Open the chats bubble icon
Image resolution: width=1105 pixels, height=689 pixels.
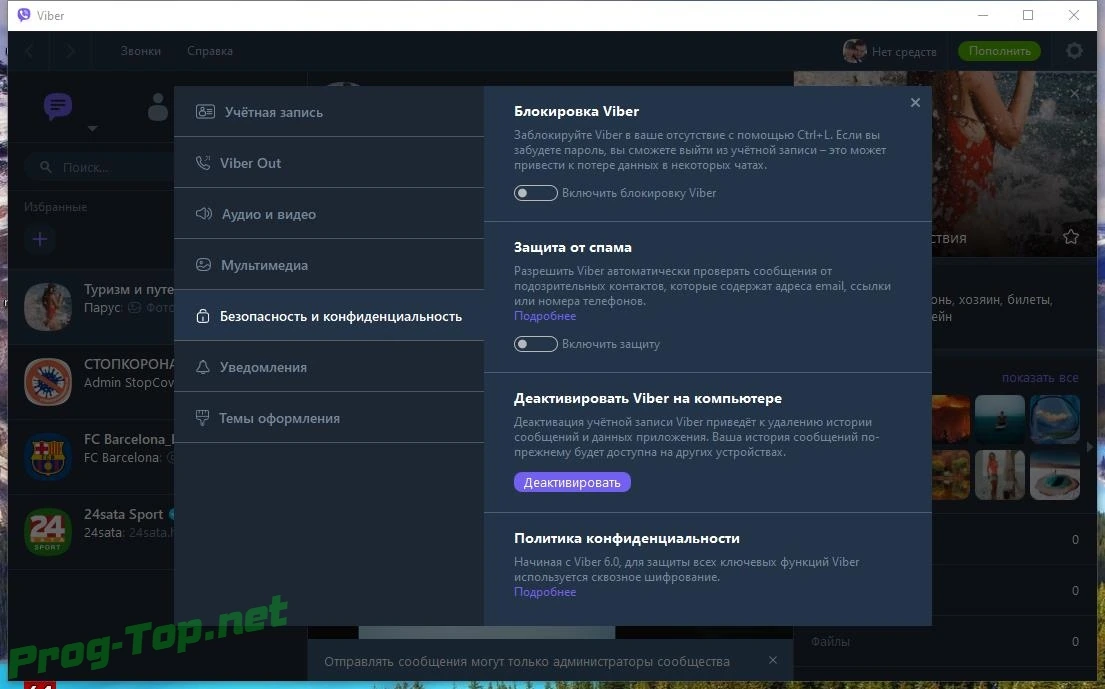click(58, 106)
